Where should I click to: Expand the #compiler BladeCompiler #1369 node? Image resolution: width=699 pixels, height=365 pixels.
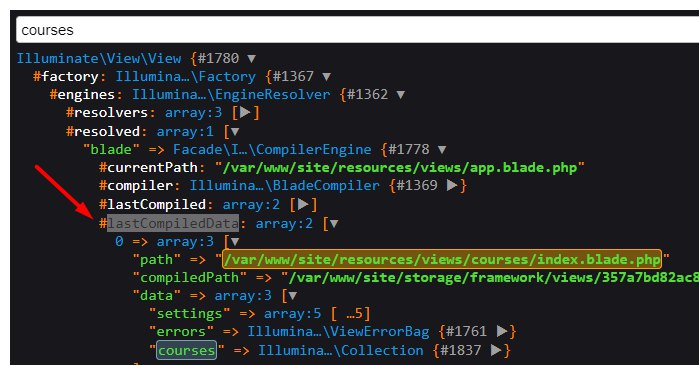point(452,185)
